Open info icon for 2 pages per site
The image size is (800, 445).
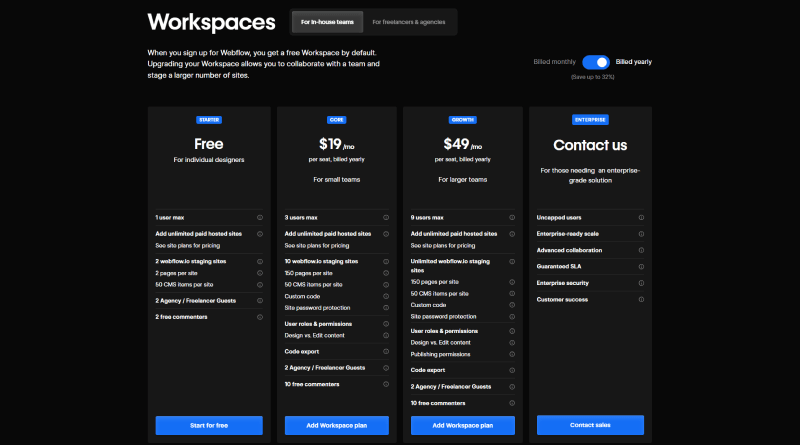pyautogui.click(x=260, y=273)
